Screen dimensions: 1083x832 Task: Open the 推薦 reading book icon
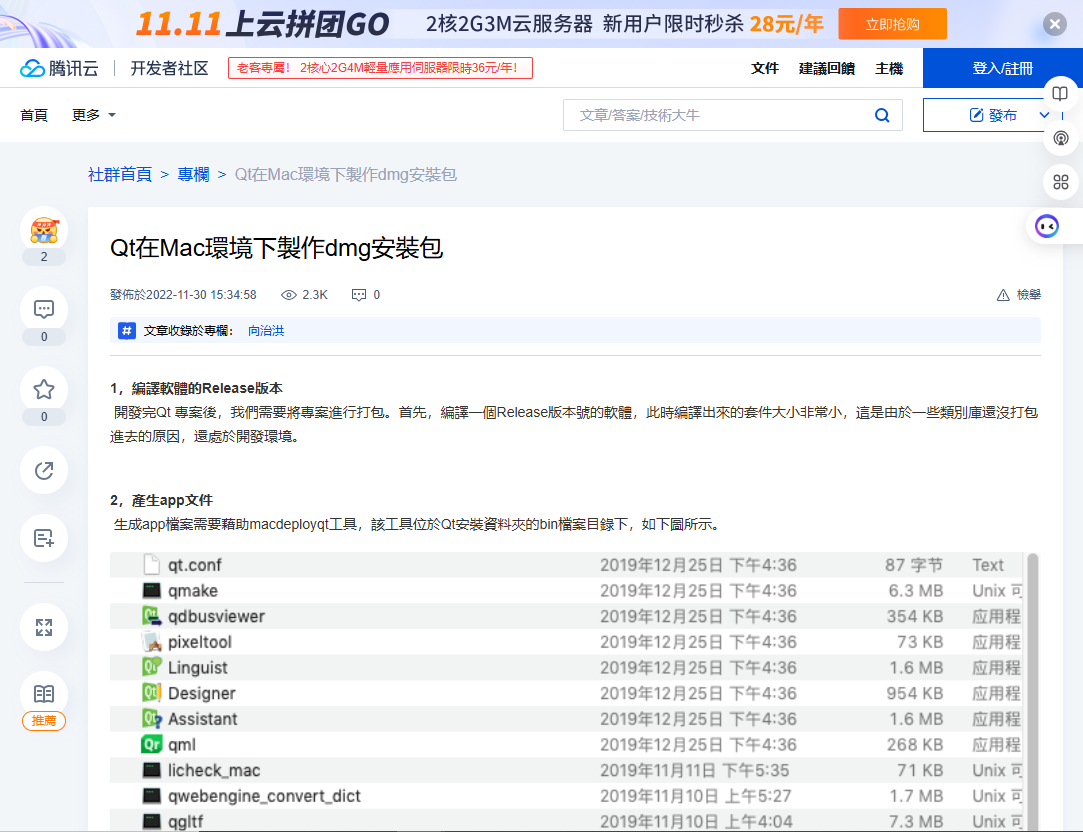point(44,694)
